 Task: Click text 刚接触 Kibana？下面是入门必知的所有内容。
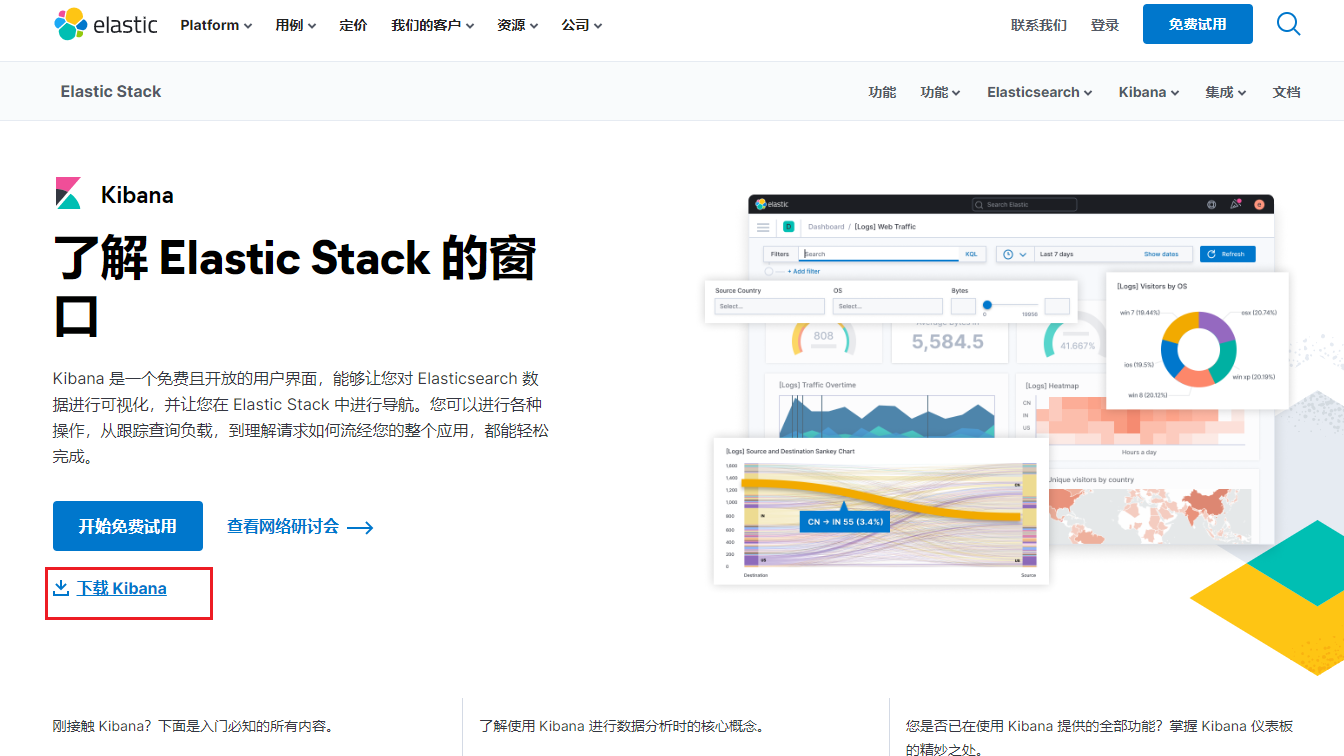pyautogui.click(x=193, y=726)
